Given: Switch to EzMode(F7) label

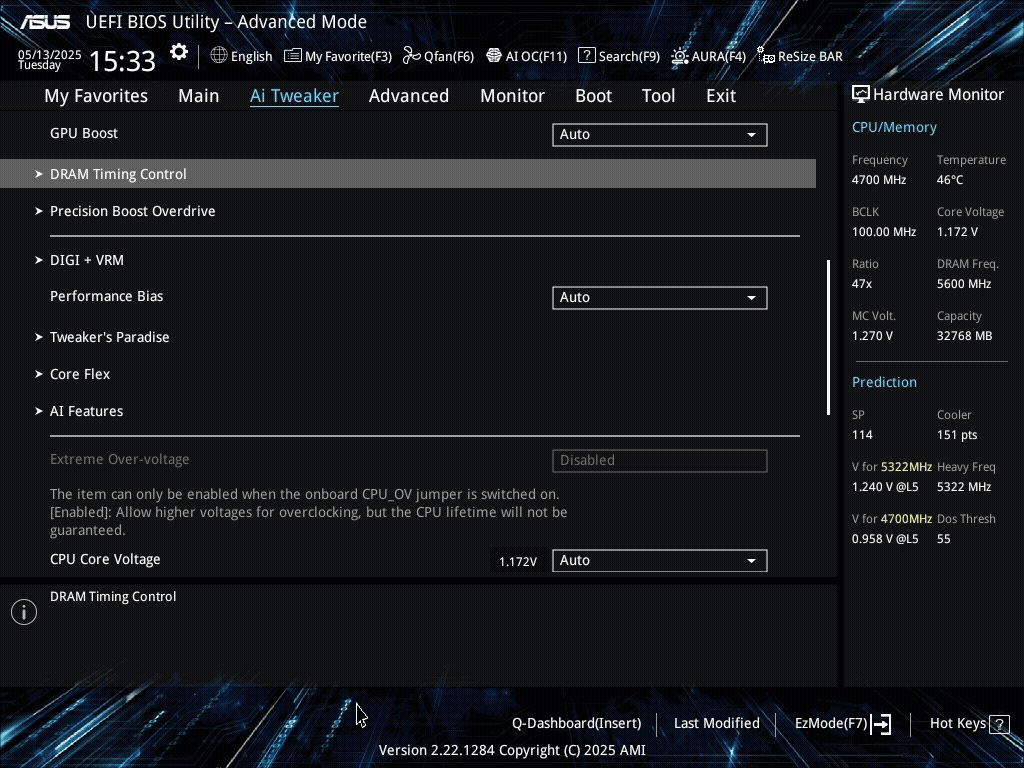Looking at the screenshot, I should pos(831,724).
